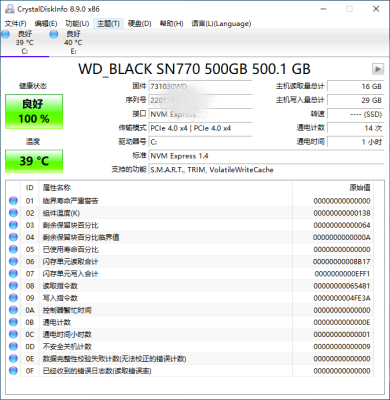Image resolution: width=390 pixels, height=400 pixels.
Task: Click the firmware 固件 value field
Action: point(200,87)
